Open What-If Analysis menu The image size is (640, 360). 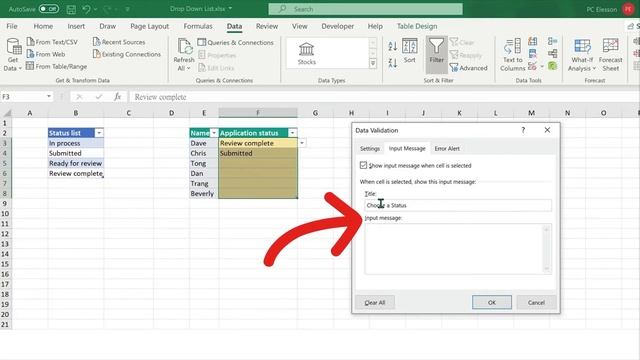pos(582,55)
